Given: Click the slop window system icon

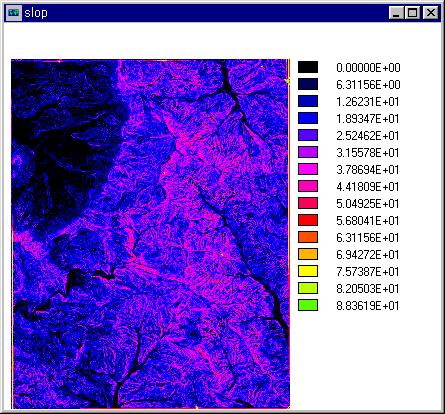Looking at the screenshot, I should pyautogui.click(x=14, y=13).
